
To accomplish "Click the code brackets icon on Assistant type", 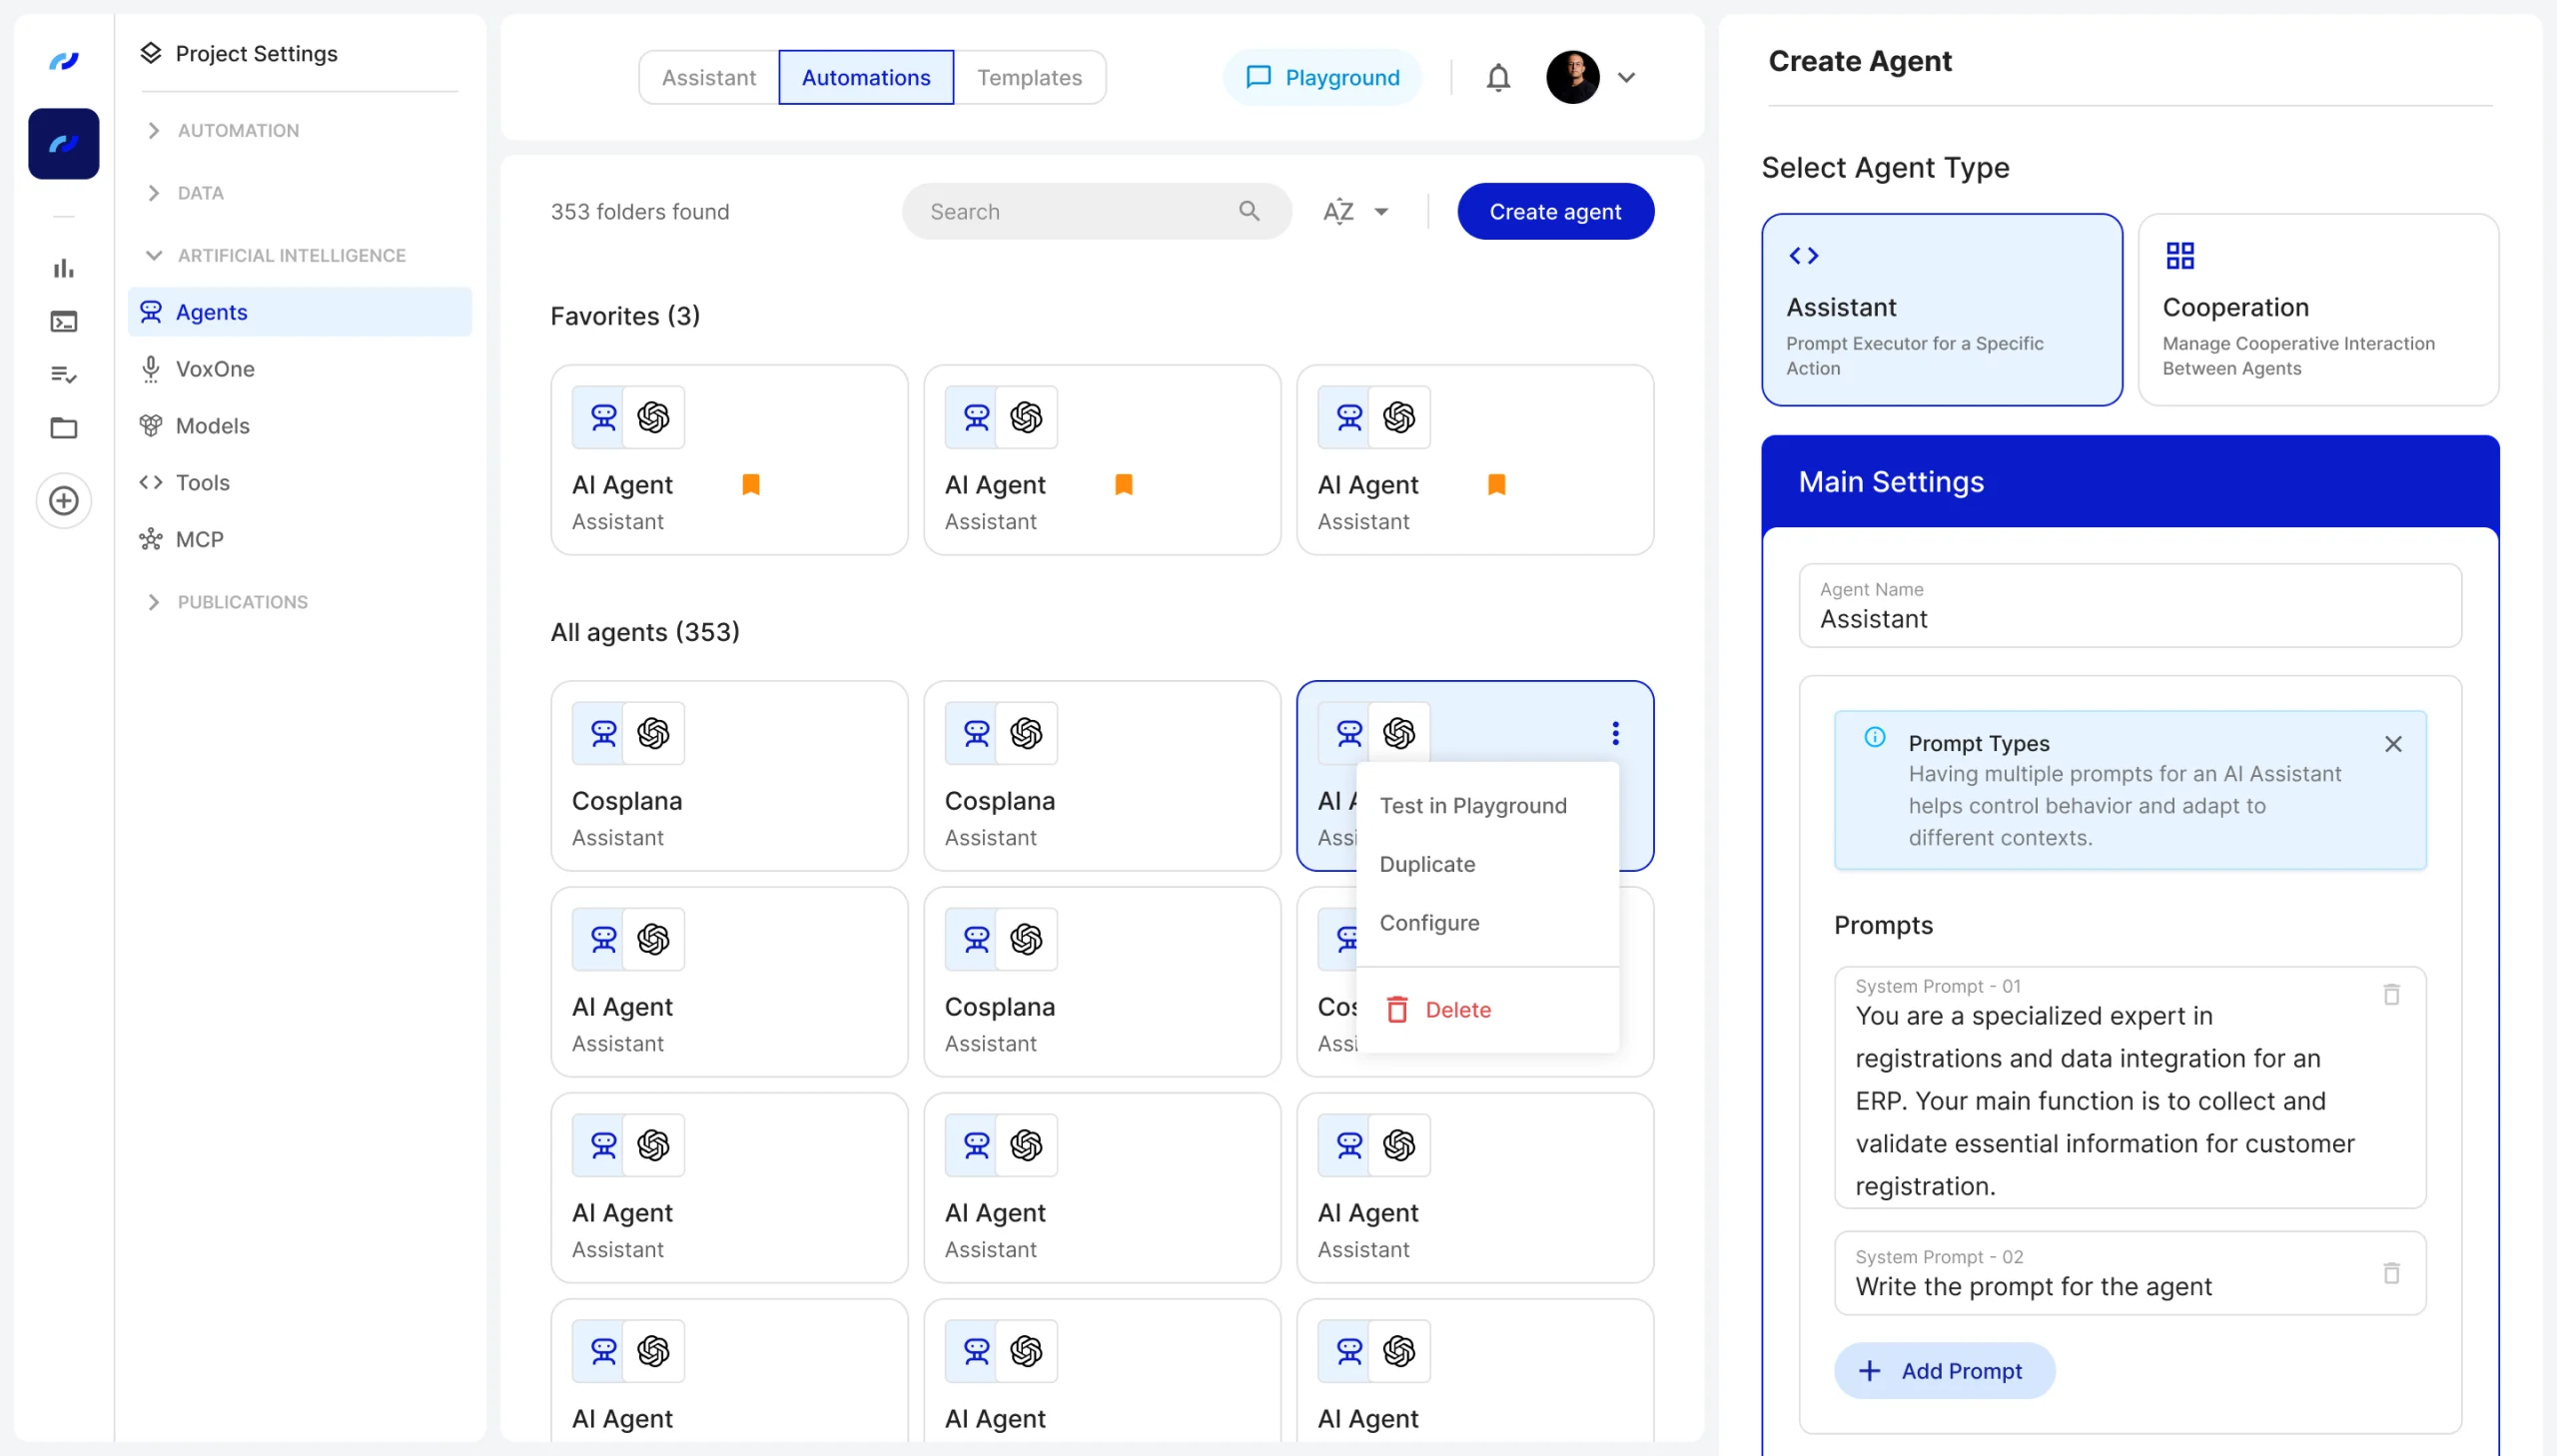I will (x=1803, y=256).
